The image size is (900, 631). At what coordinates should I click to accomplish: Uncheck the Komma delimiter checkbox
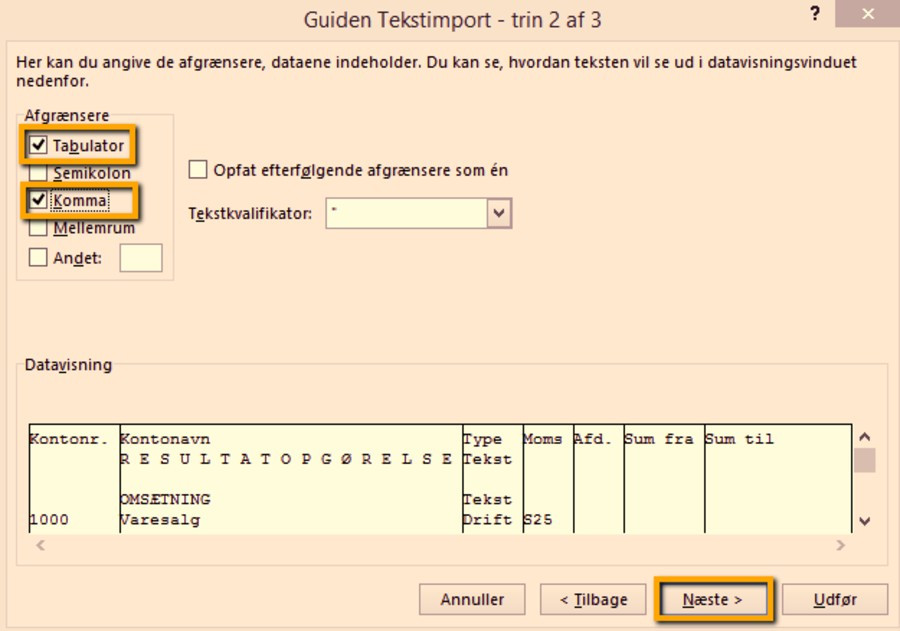click(x=40, y=201)
